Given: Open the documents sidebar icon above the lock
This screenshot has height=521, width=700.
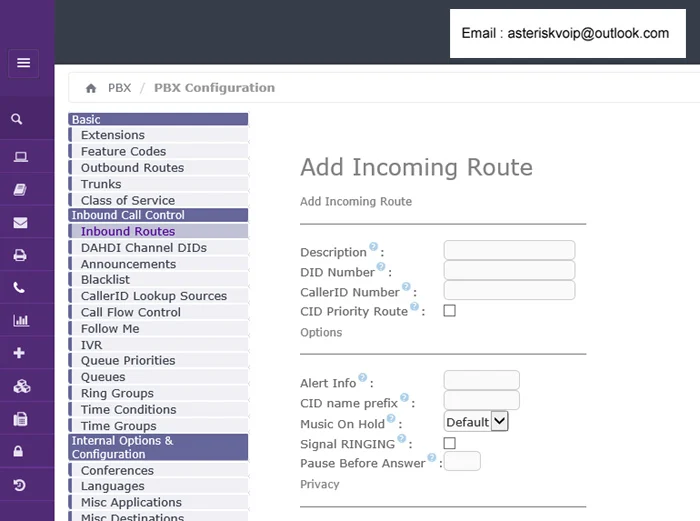Looking at the screenshot, I should [x=21, y=419].
